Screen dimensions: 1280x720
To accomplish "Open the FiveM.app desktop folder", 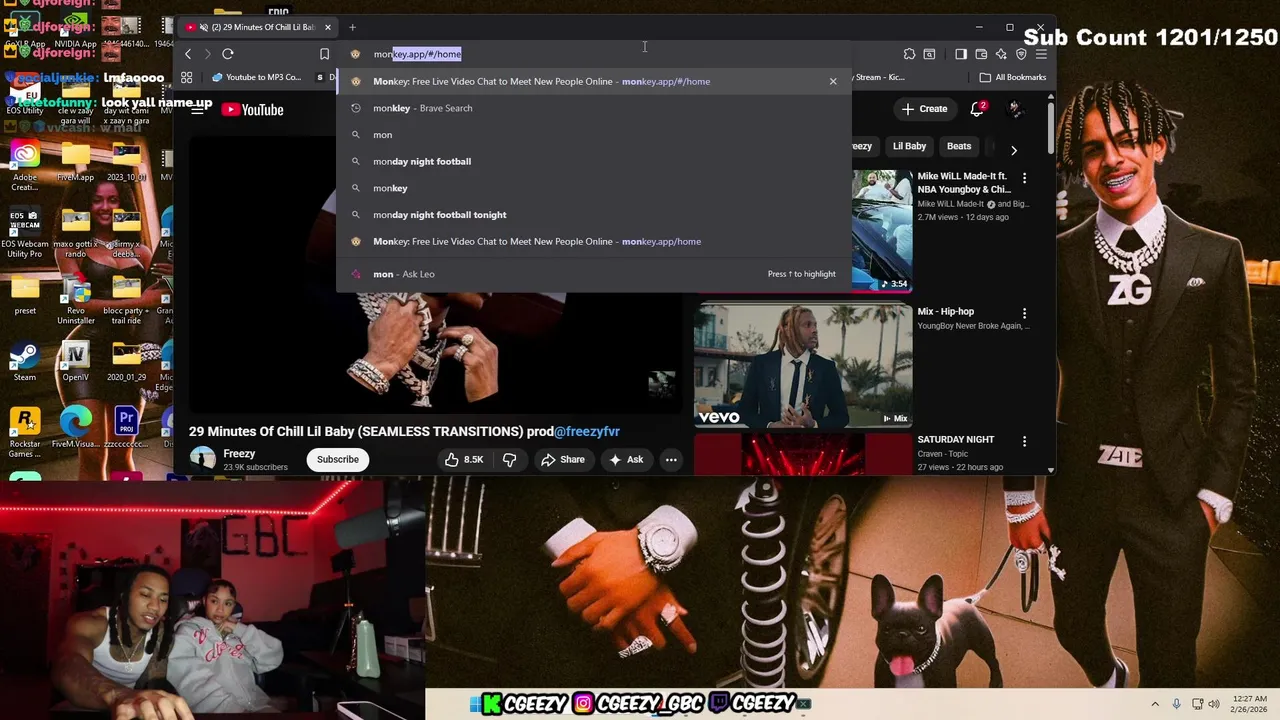I will click(x=75, y=162).
